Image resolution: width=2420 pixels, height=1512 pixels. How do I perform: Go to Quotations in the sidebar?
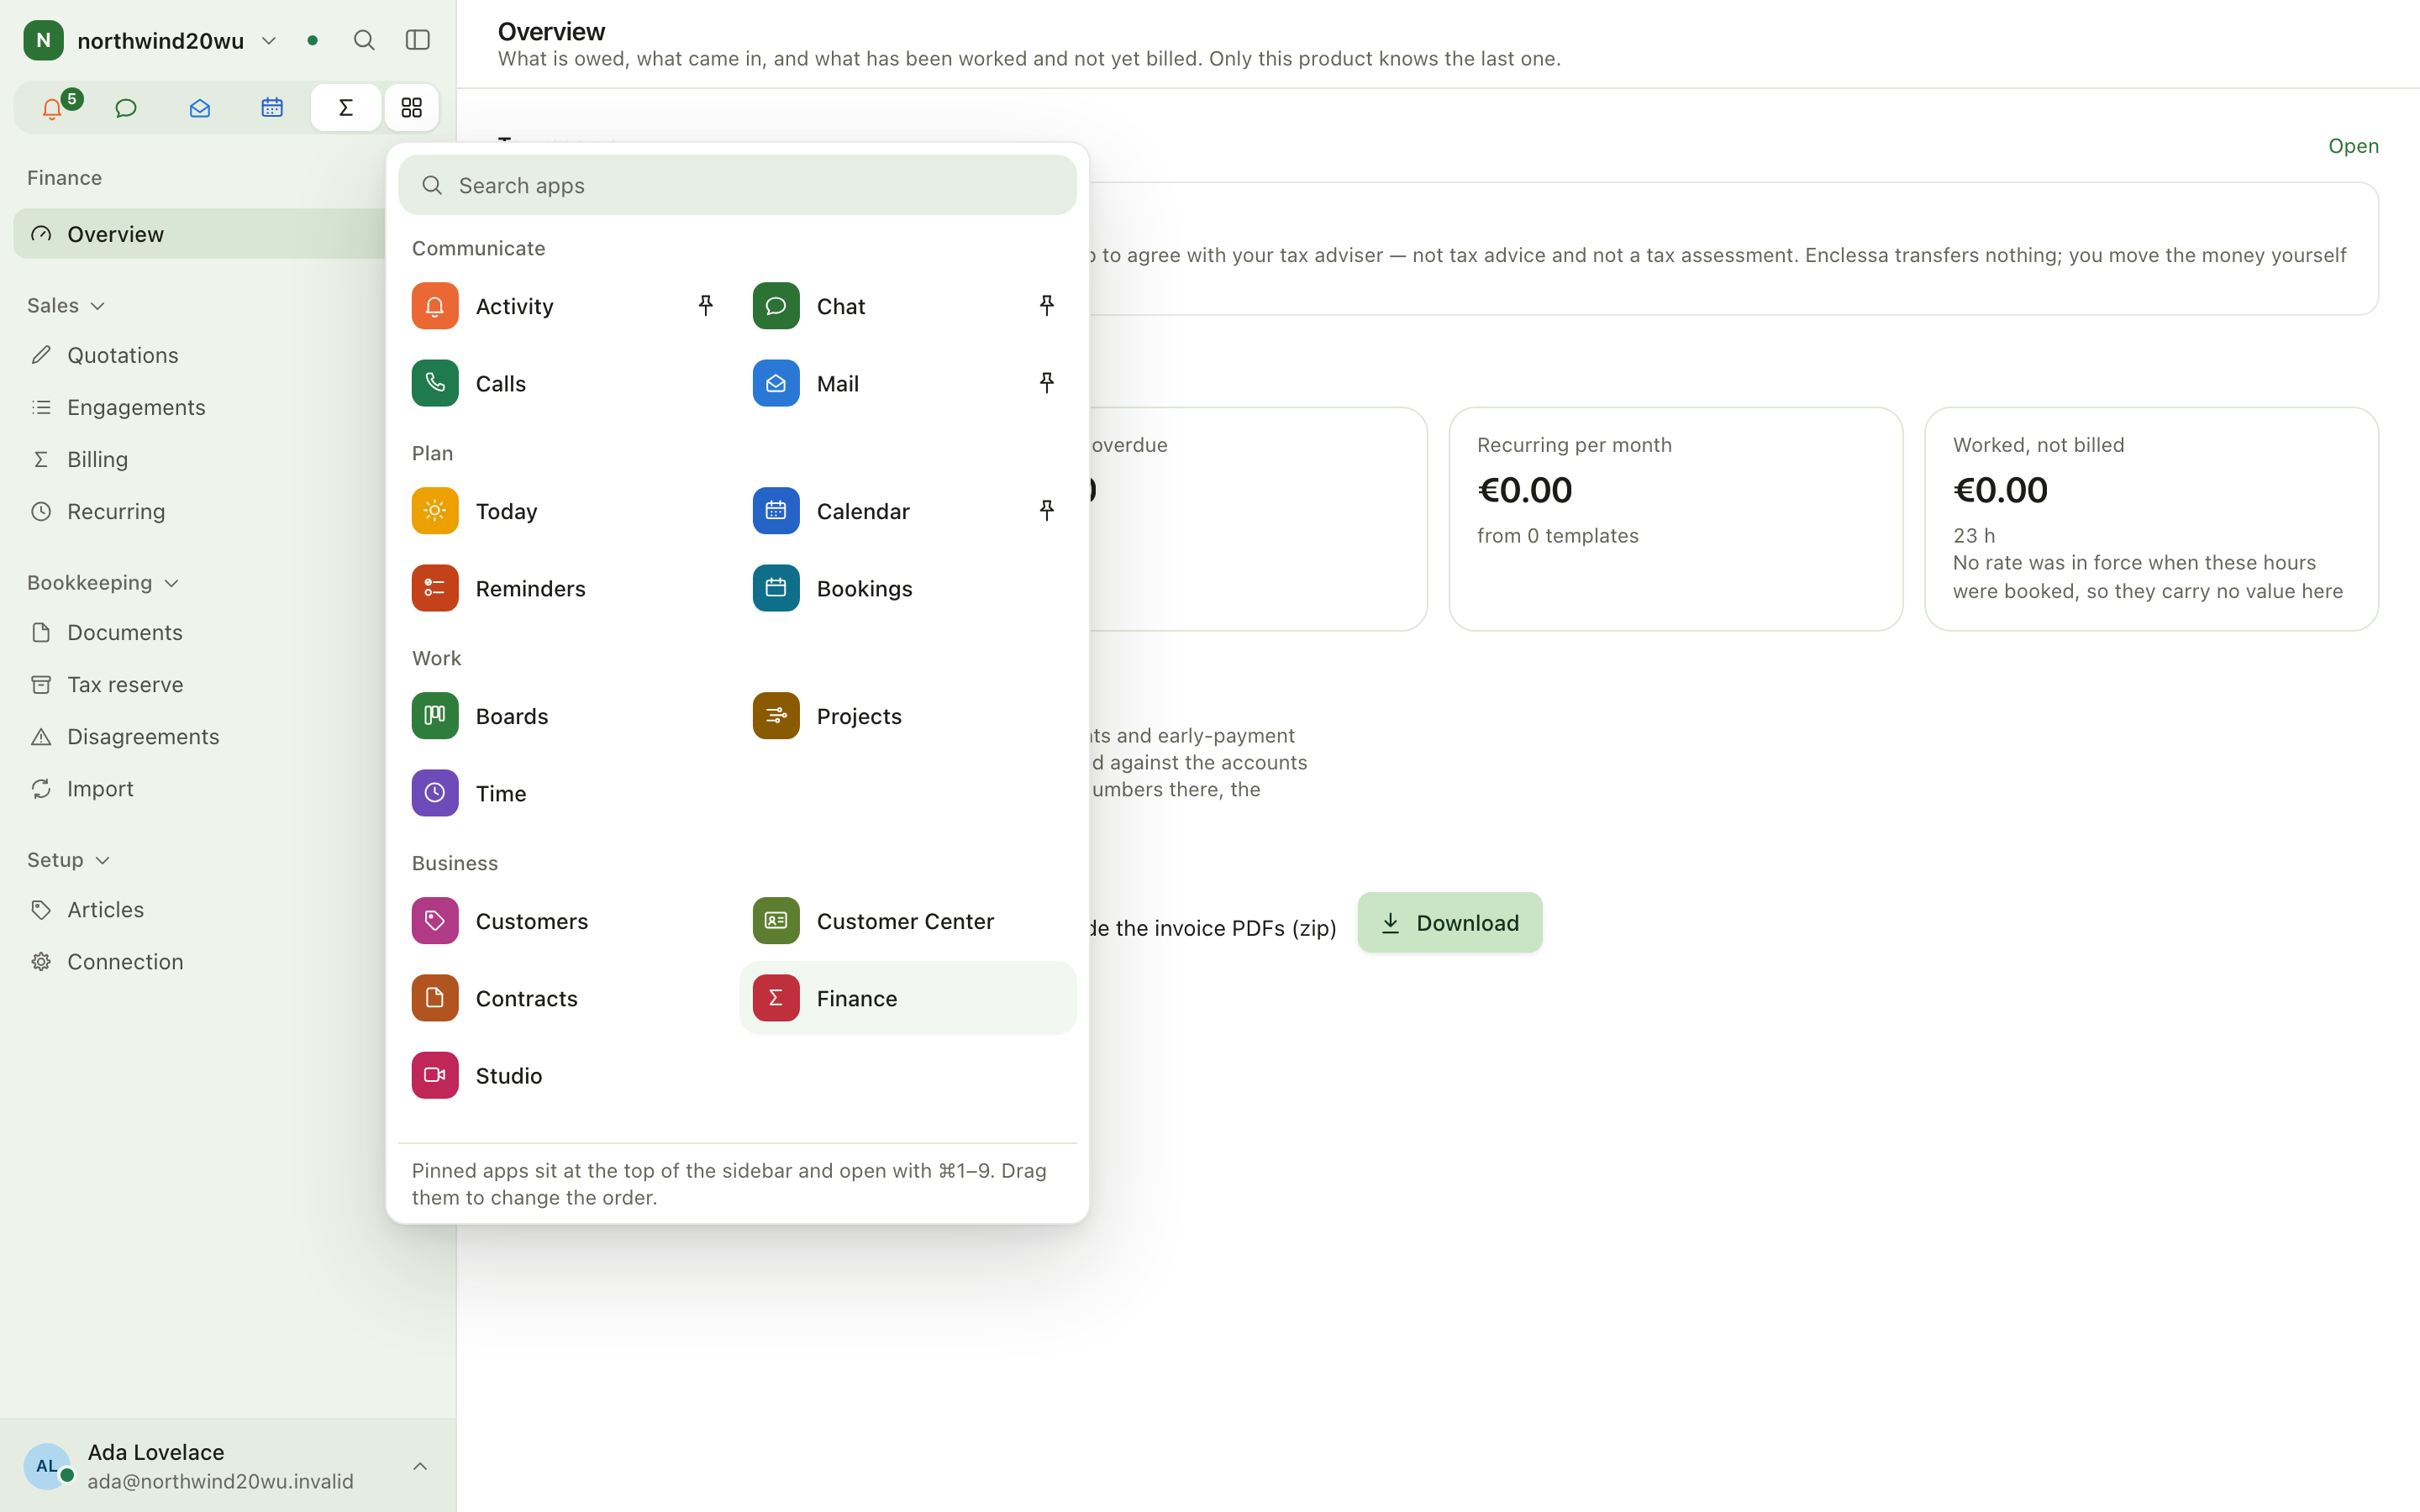click(200, 355)
